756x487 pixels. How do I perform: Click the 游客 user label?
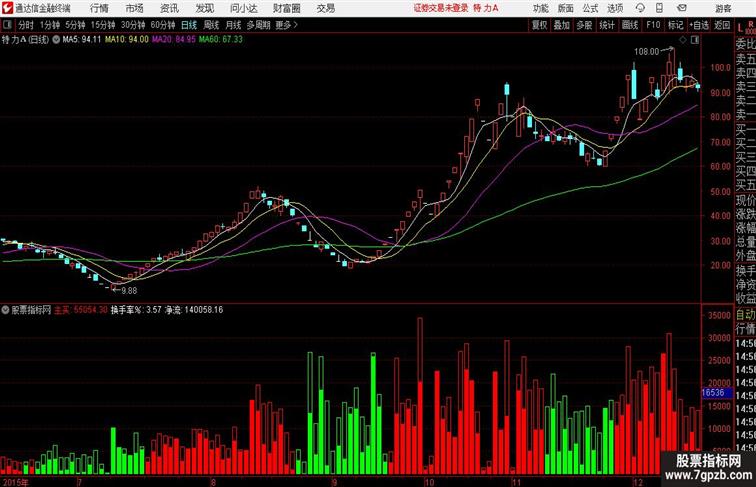pyautogui.click(x=723, y=8)
